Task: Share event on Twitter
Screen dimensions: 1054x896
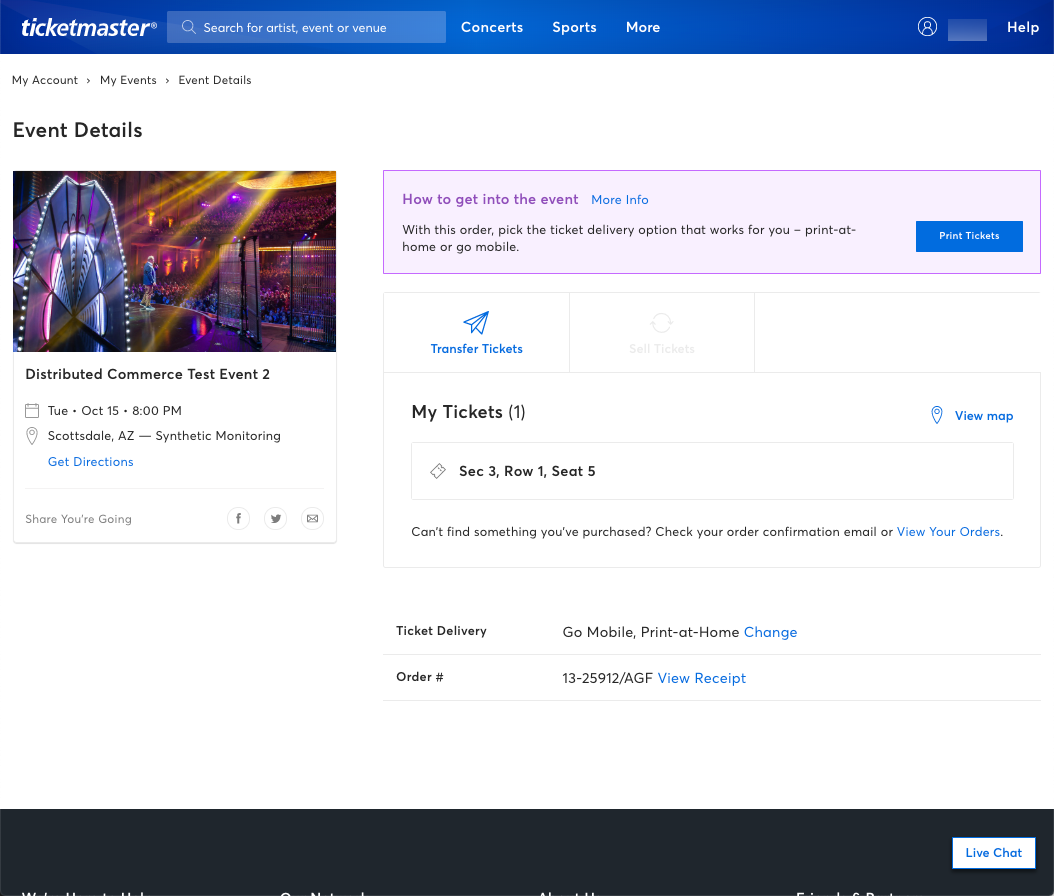Action: [276, 518]
